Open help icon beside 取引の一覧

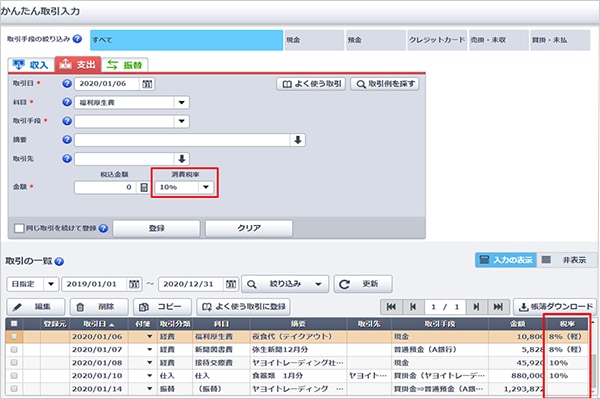59,262
